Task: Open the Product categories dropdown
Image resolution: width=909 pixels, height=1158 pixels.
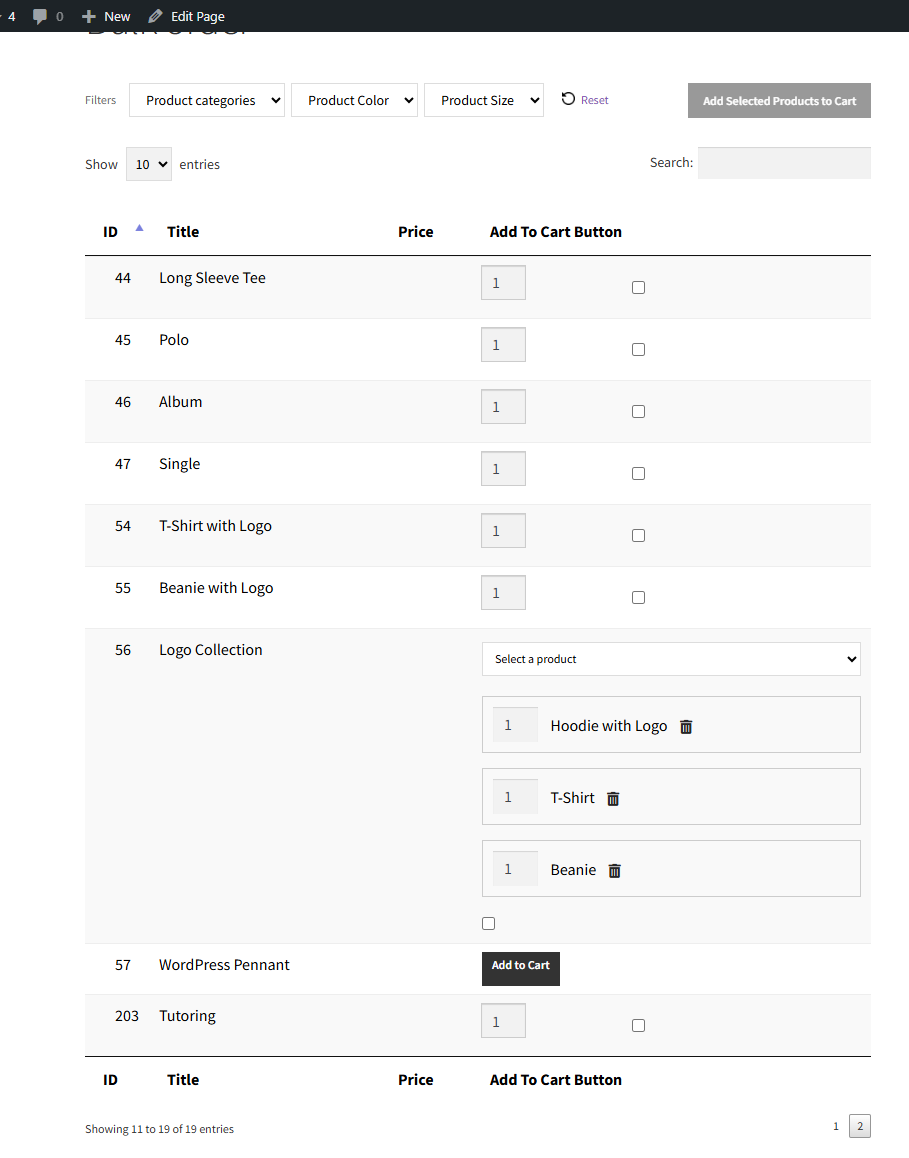Action: pos(206,100)
